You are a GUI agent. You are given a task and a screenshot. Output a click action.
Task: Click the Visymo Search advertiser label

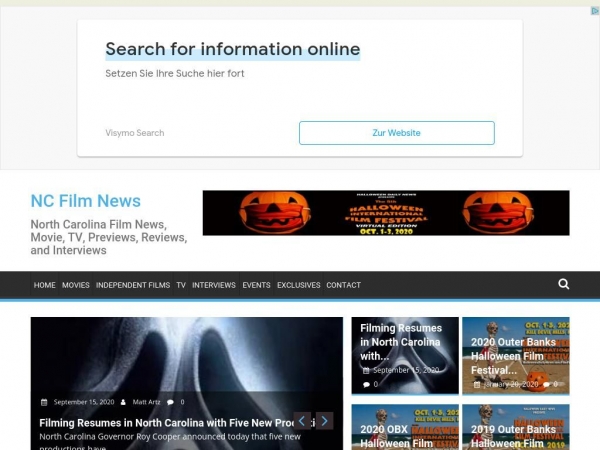click(x=135, y=133)
